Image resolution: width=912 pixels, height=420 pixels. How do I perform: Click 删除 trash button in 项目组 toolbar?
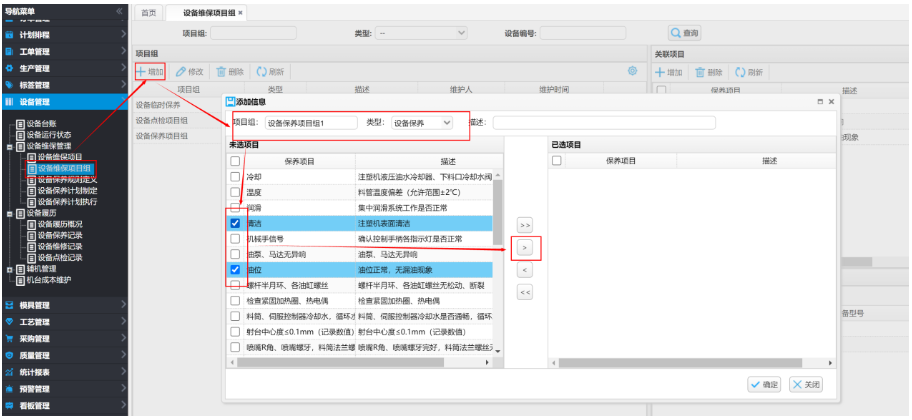(230, 72)
